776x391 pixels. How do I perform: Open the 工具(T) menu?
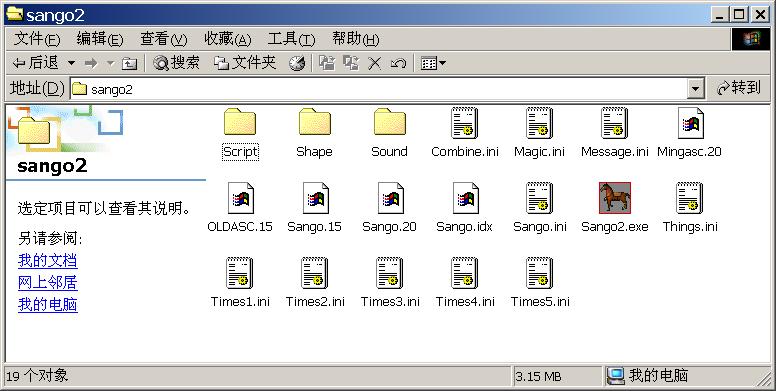(x=291, y=39)
